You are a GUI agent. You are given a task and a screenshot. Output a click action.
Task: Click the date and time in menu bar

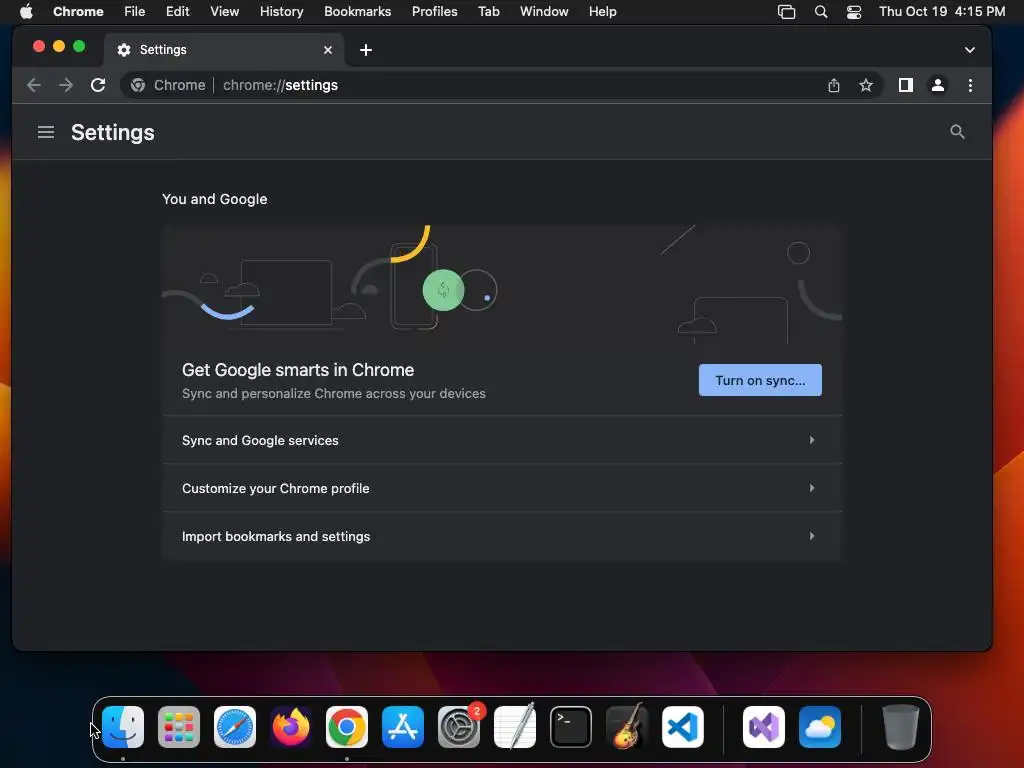coord(942,11)
